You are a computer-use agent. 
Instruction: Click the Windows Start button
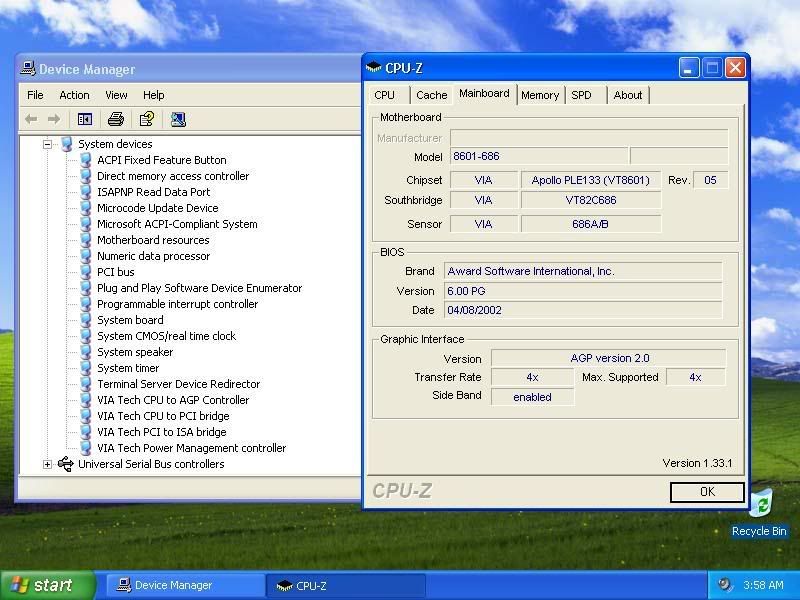coord(47,585)
